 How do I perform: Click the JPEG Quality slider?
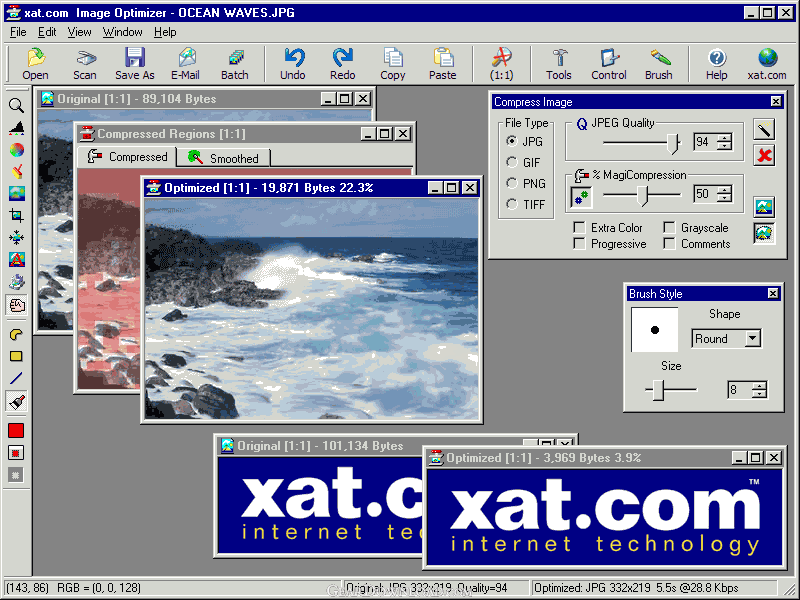[x=673, y=143]
